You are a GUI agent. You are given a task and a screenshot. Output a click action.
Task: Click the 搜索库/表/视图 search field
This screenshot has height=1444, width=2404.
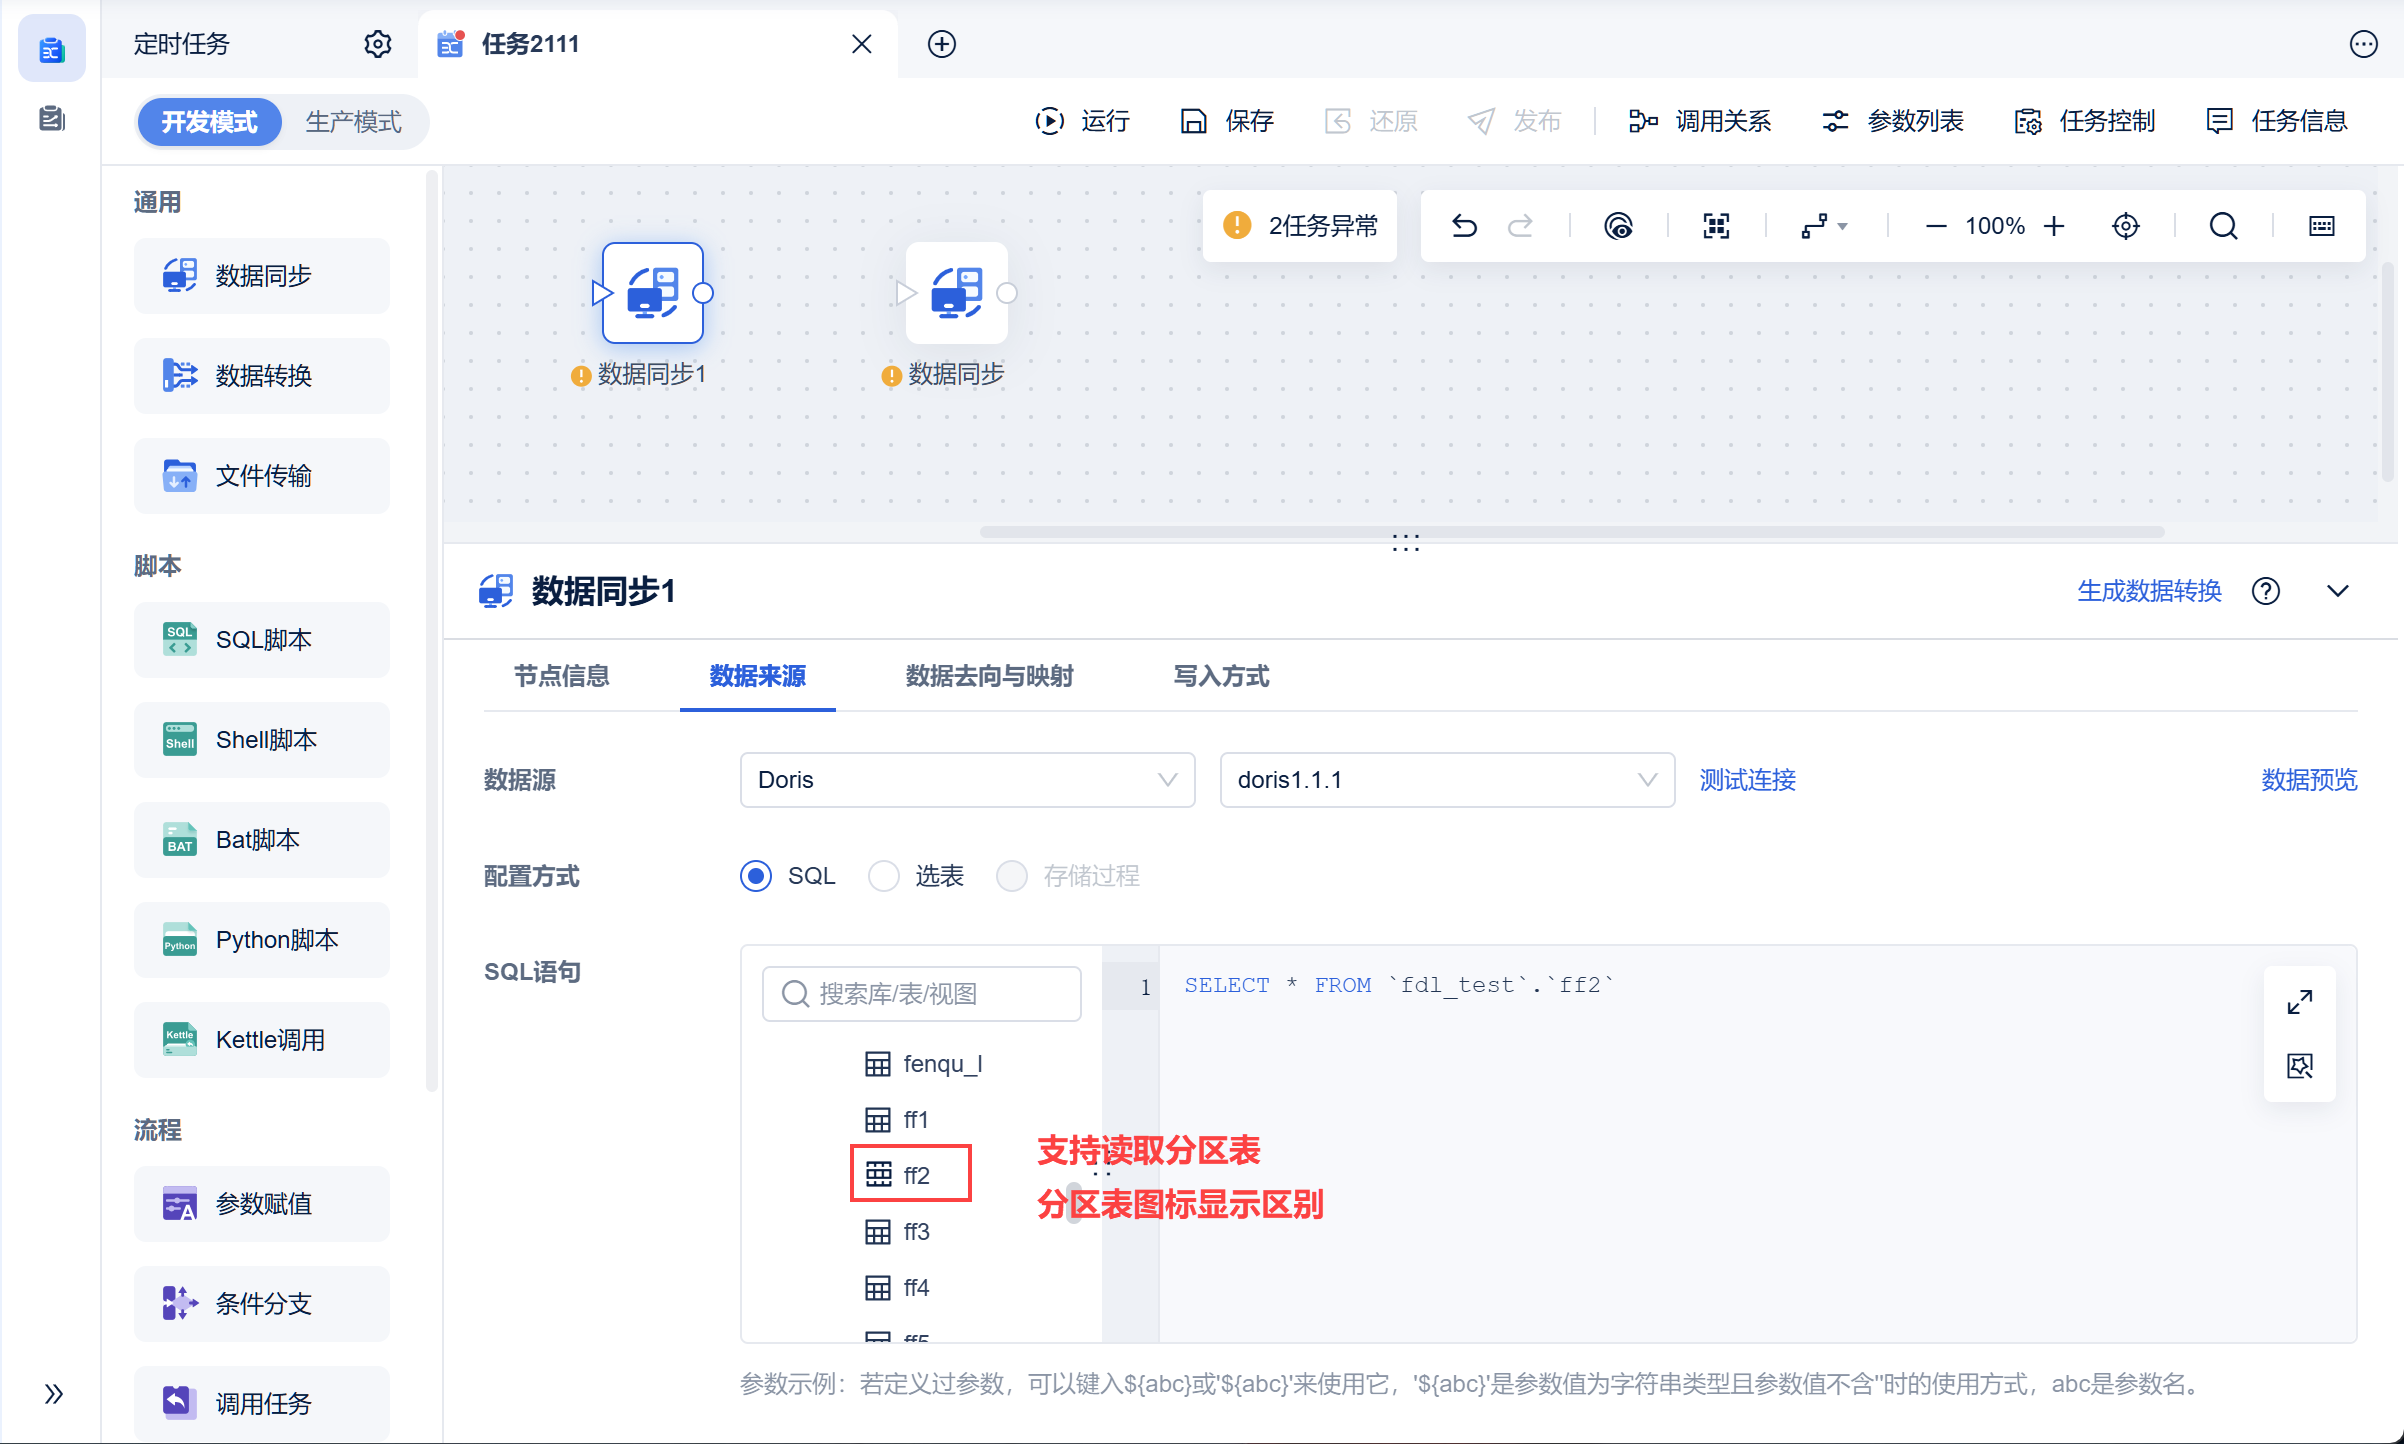[x=922, y=994]
